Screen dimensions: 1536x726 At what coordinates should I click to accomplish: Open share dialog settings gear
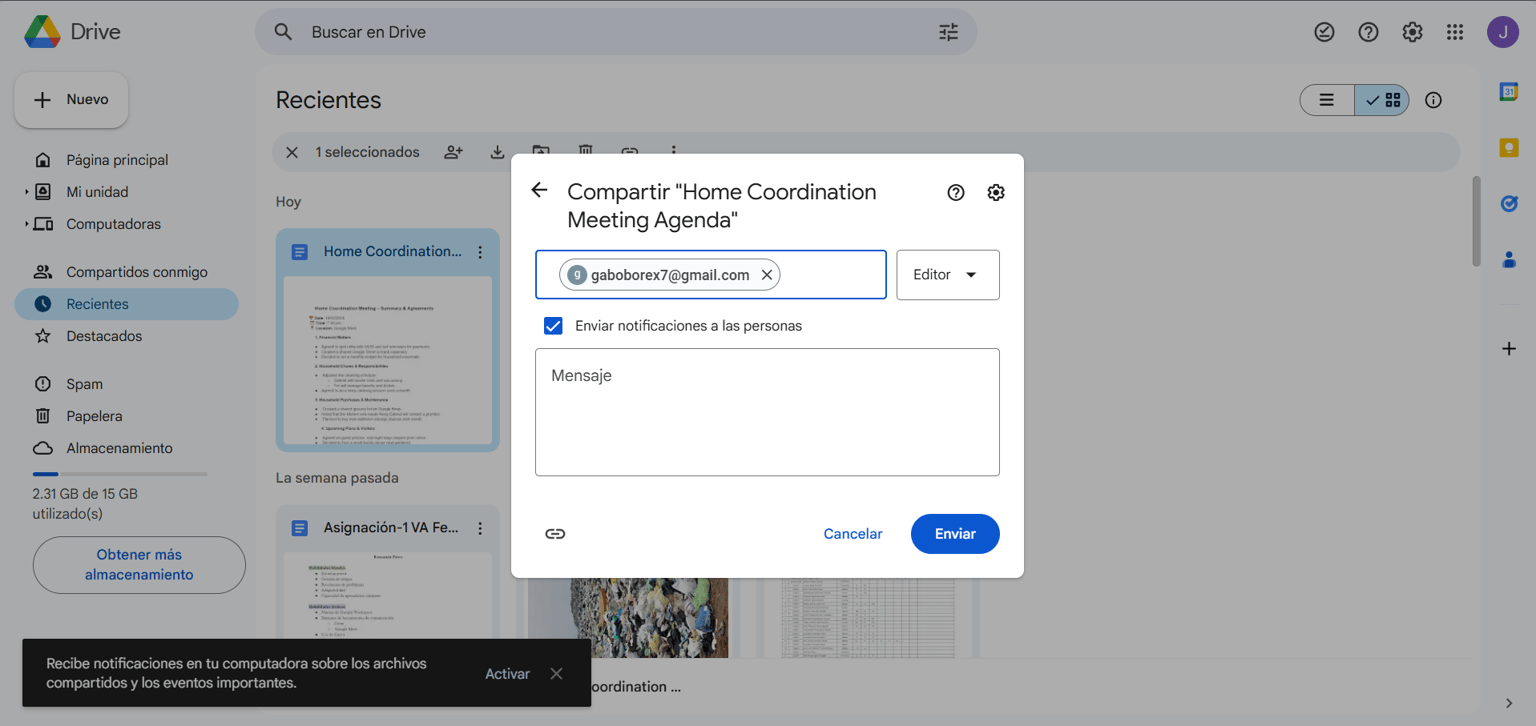click(996, 193)
